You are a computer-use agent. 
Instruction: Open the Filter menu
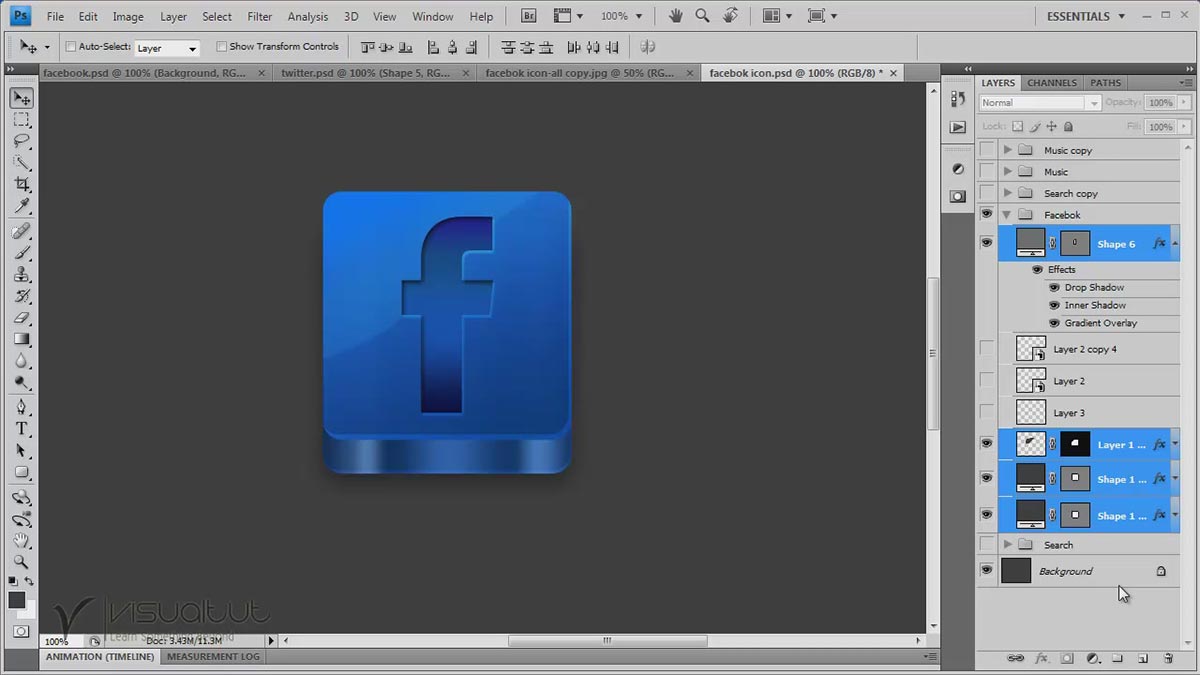click(259, 15)
